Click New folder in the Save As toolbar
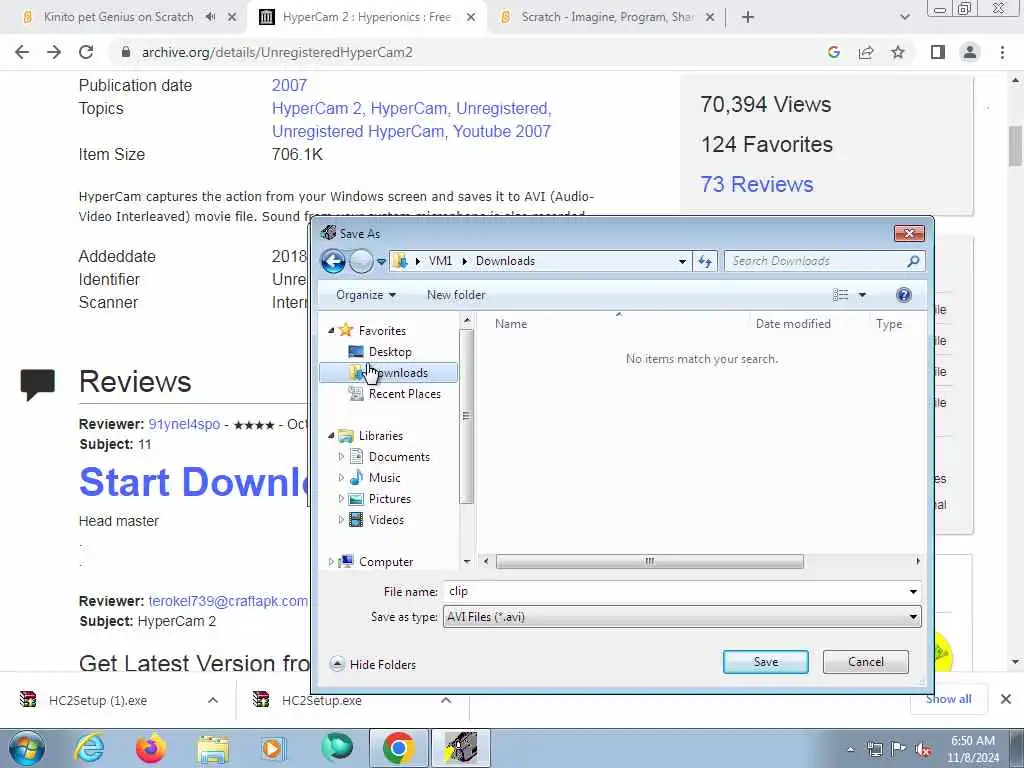Viewport: 1024px width, 768px height. (456, 295)
